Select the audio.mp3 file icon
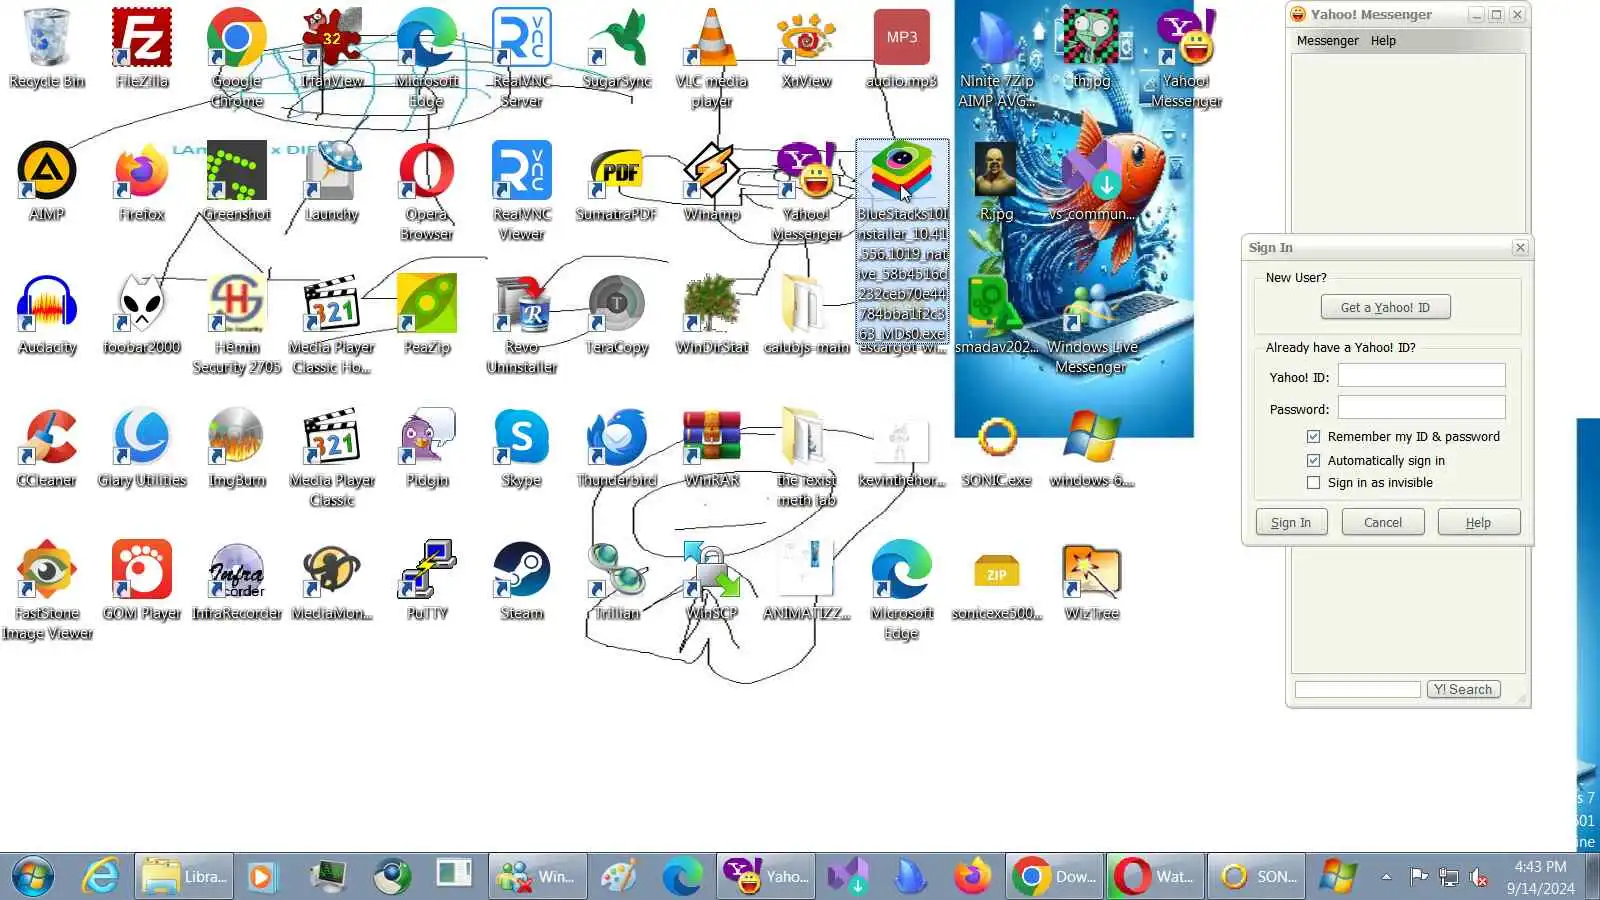1600x900 pixels. [901, 48]
